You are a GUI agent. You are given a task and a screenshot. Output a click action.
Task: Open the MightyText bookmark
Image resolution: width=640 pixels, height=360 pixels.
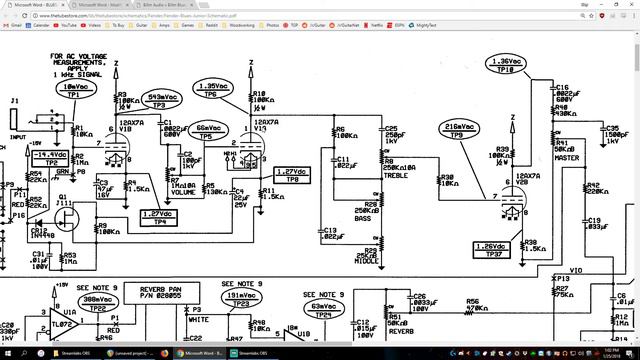(422, 25)
